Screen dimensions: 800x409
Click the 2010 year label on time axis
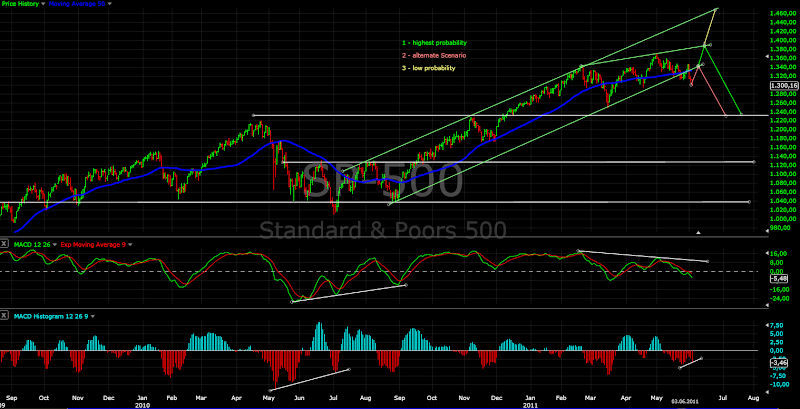142,405
